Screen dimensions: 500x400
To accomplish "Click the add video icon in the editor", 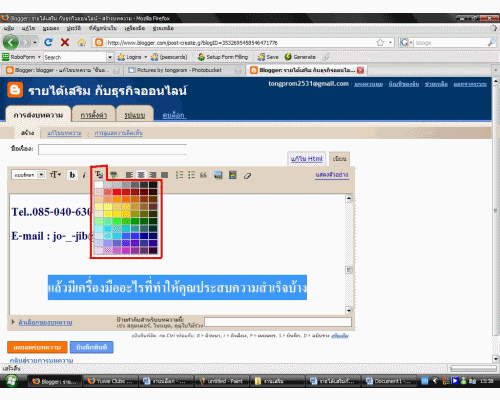I will point(233,175).
